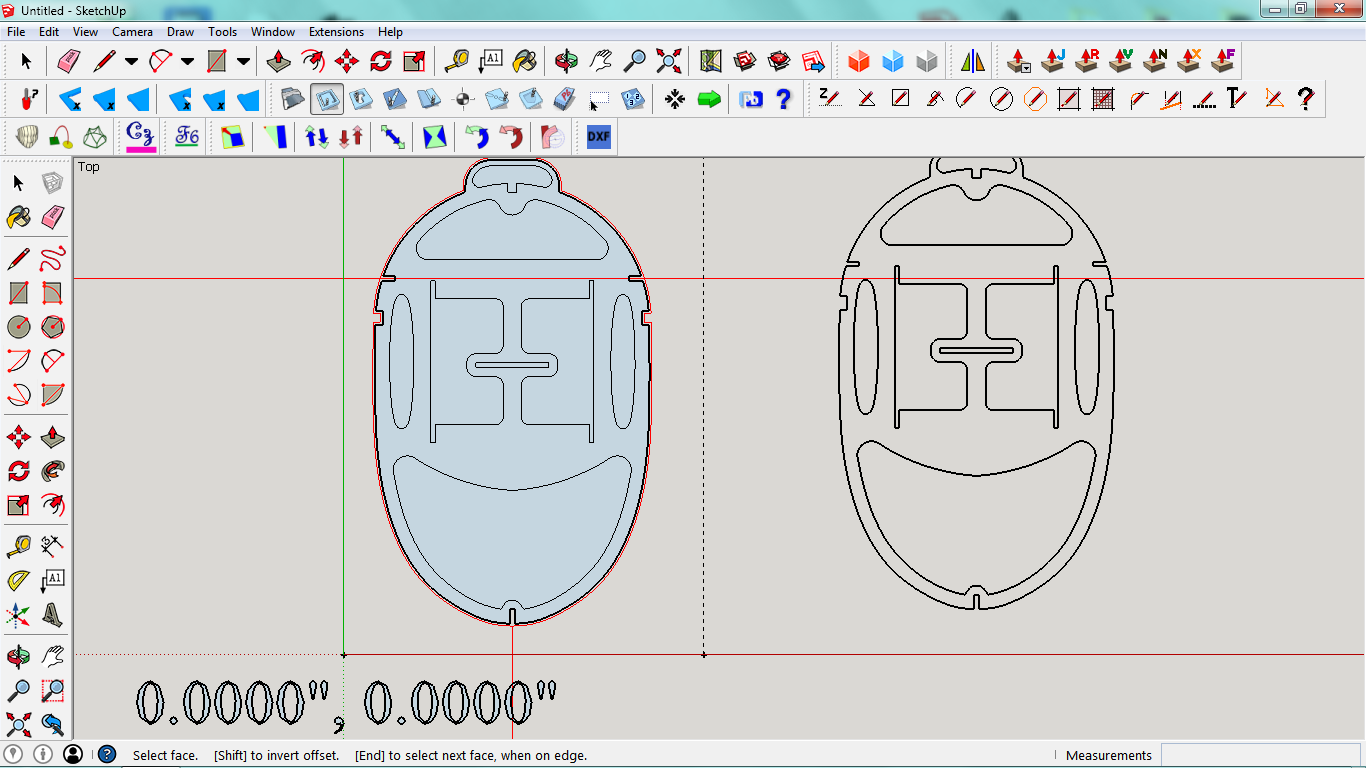This screenshot has height=768, width=1366.
Task: Expand the Arc tool dropdown arrow
Action: pyautogui.click(x=187, y=62)
